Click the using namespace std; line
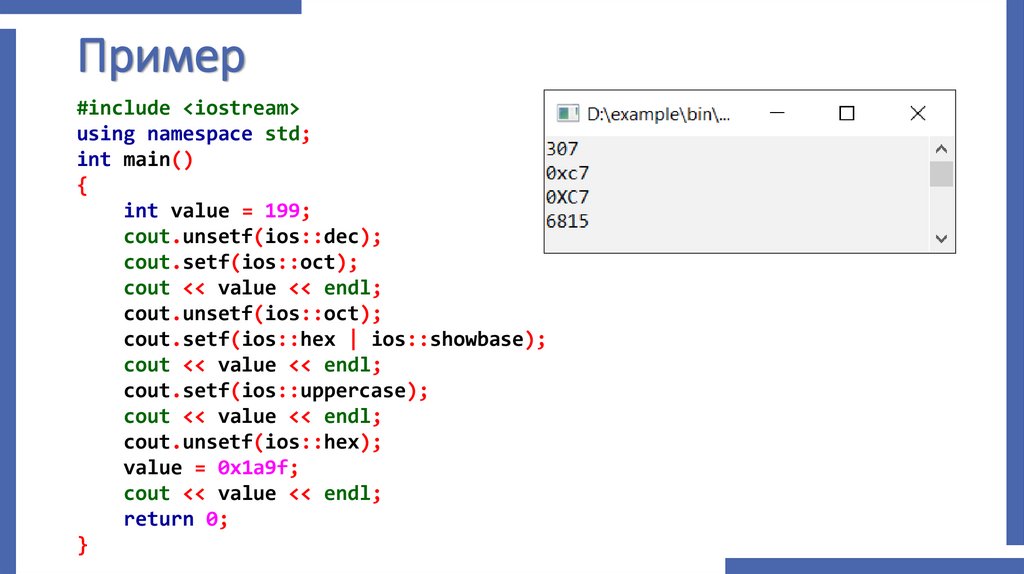The height and width of the screenshot is (574, 1024). [x=193, y=134]
